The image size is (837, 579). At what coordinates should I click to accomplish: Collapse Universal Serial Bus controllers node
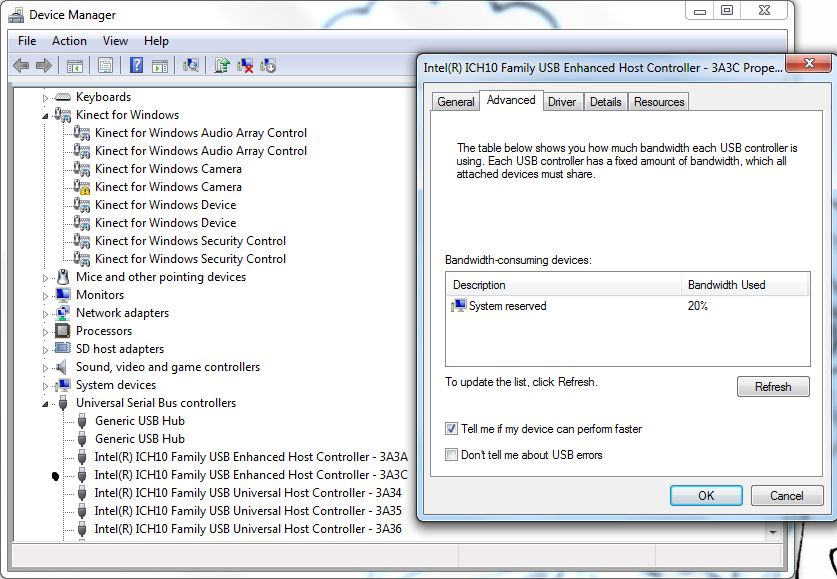[45, 404]
